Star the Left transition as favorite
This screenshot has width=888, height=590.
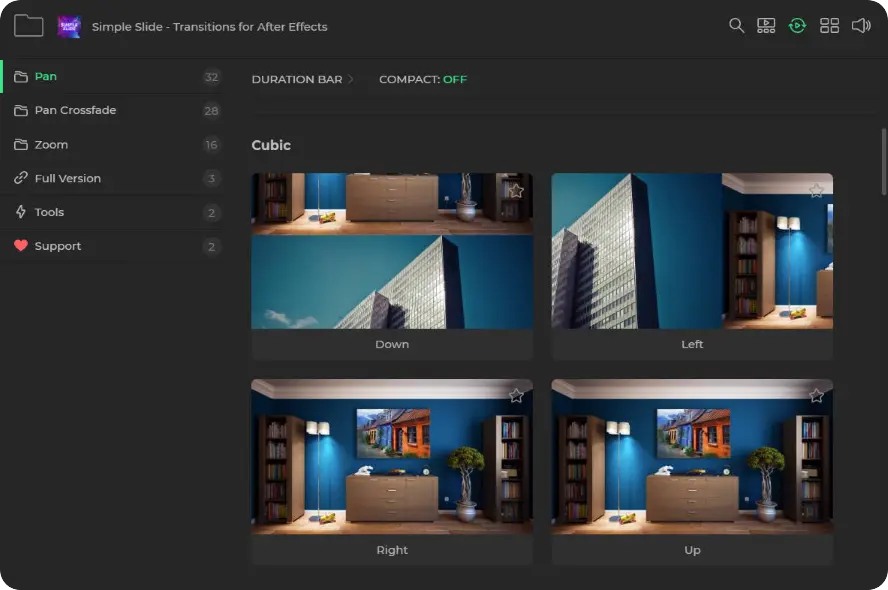coord(816,190)
